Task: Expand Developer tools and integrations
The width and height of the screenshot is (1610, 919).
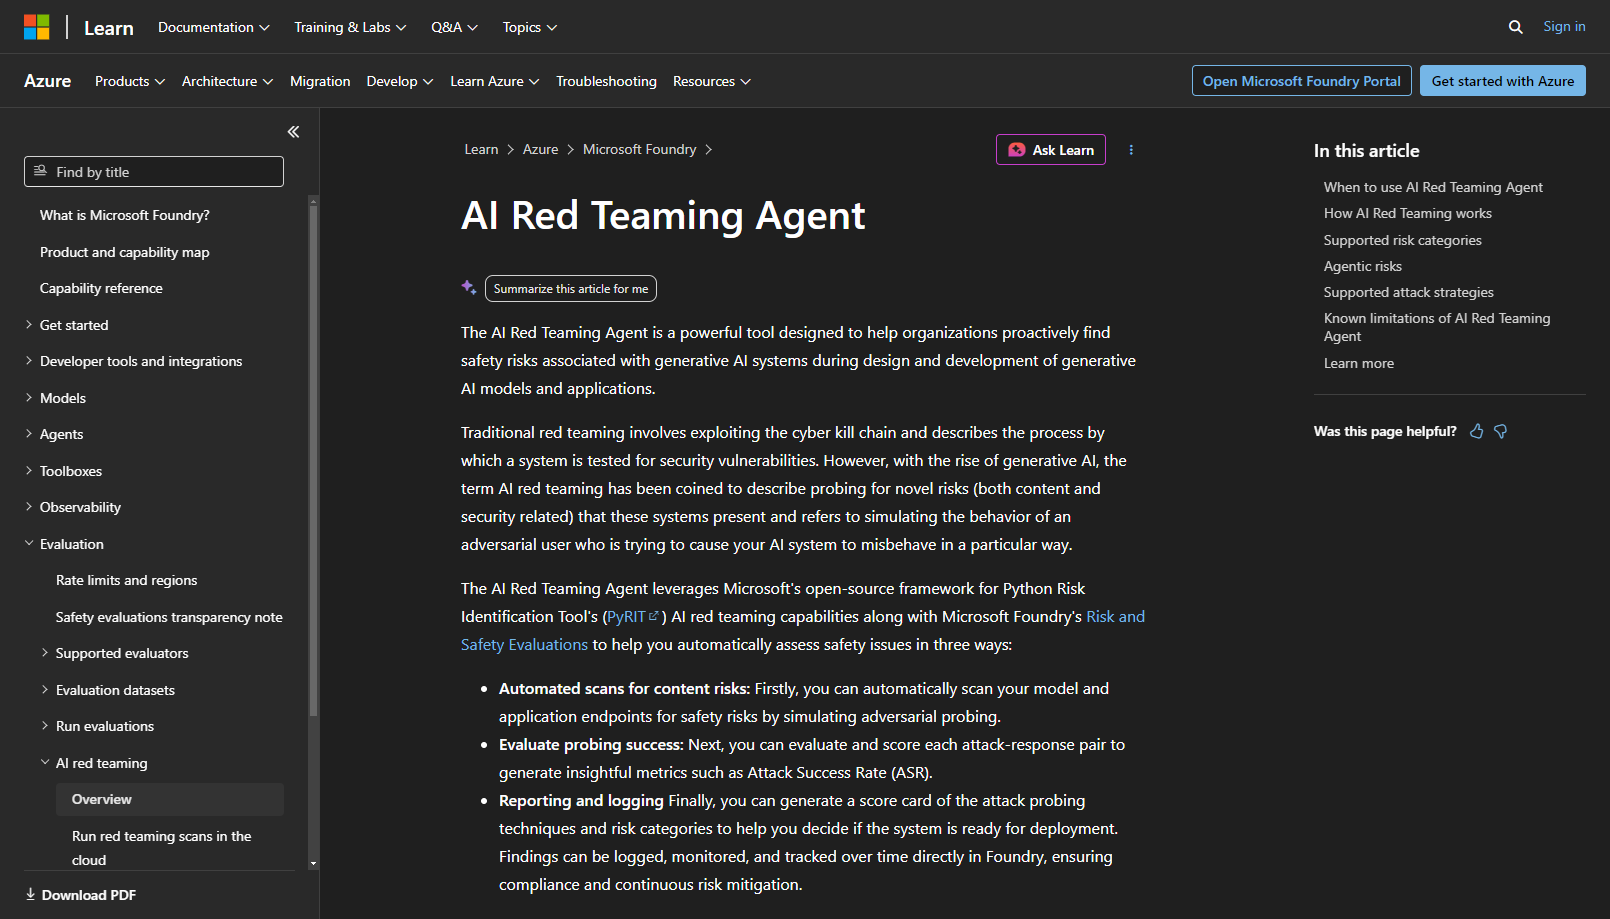Action: pyautogui.click(x=29, y=361)
